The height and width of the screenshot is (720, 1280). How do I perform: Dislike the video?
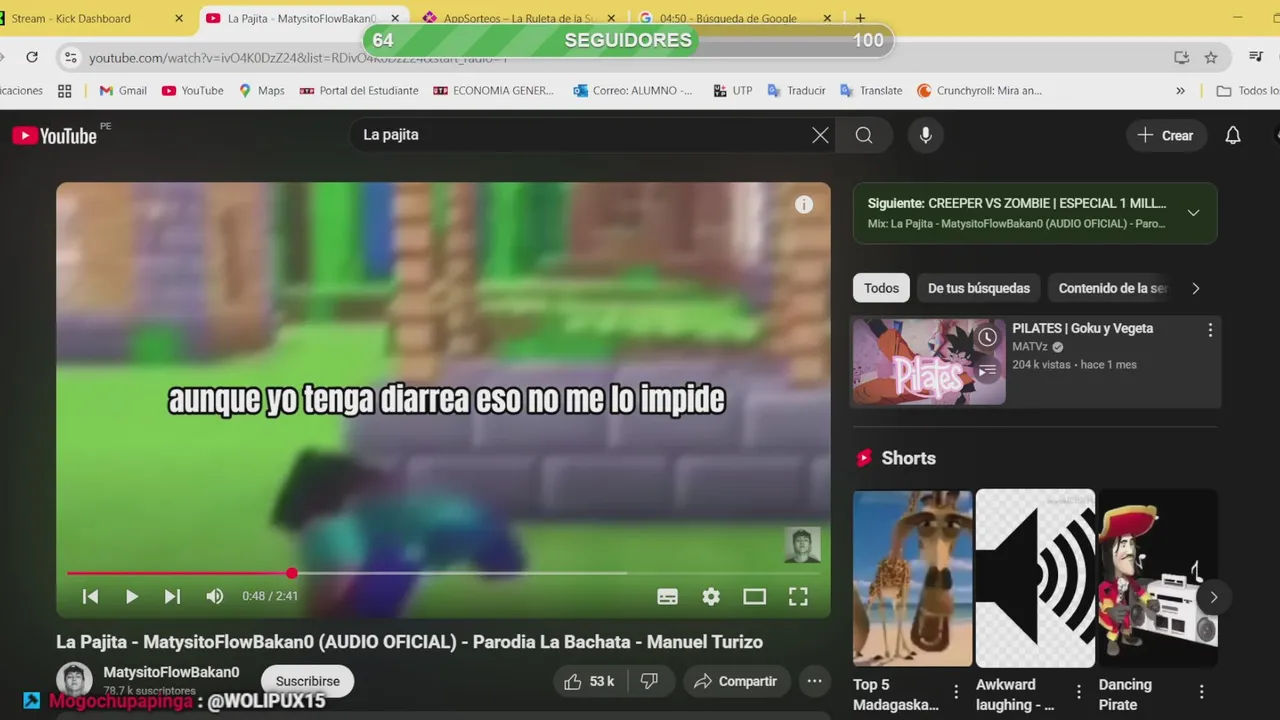649,681
